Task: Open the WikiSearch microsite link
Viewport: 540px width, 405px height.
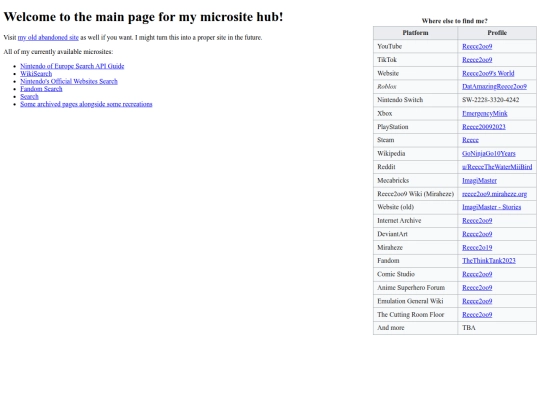Action: (36, 74)
